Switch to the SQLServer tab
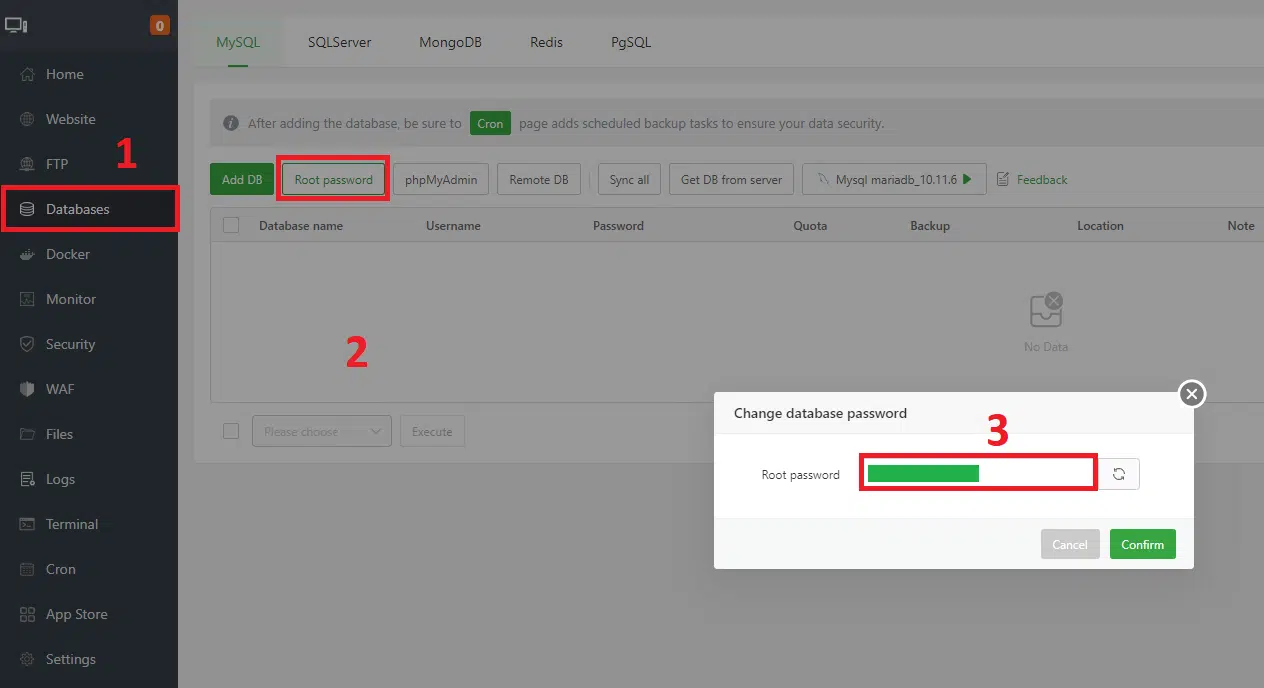This screenshot has width=1264, height=688. (x=340, y=42)
